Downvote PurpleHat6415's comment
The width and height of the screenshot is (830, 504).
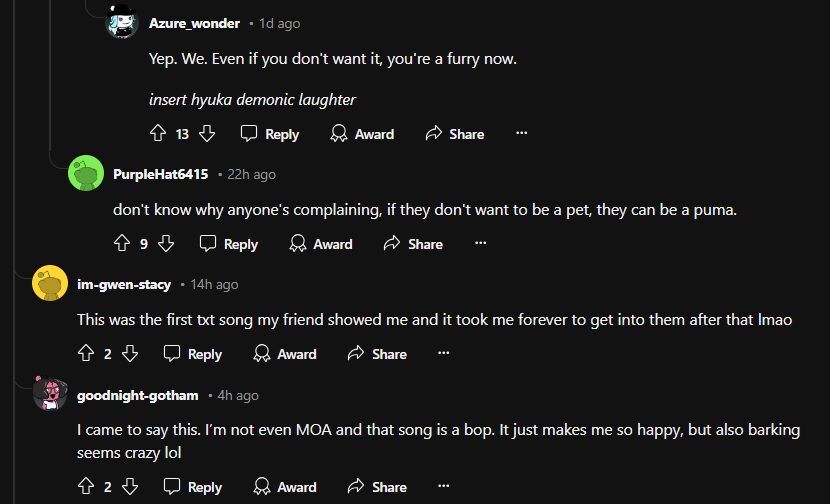pos(166,244)
